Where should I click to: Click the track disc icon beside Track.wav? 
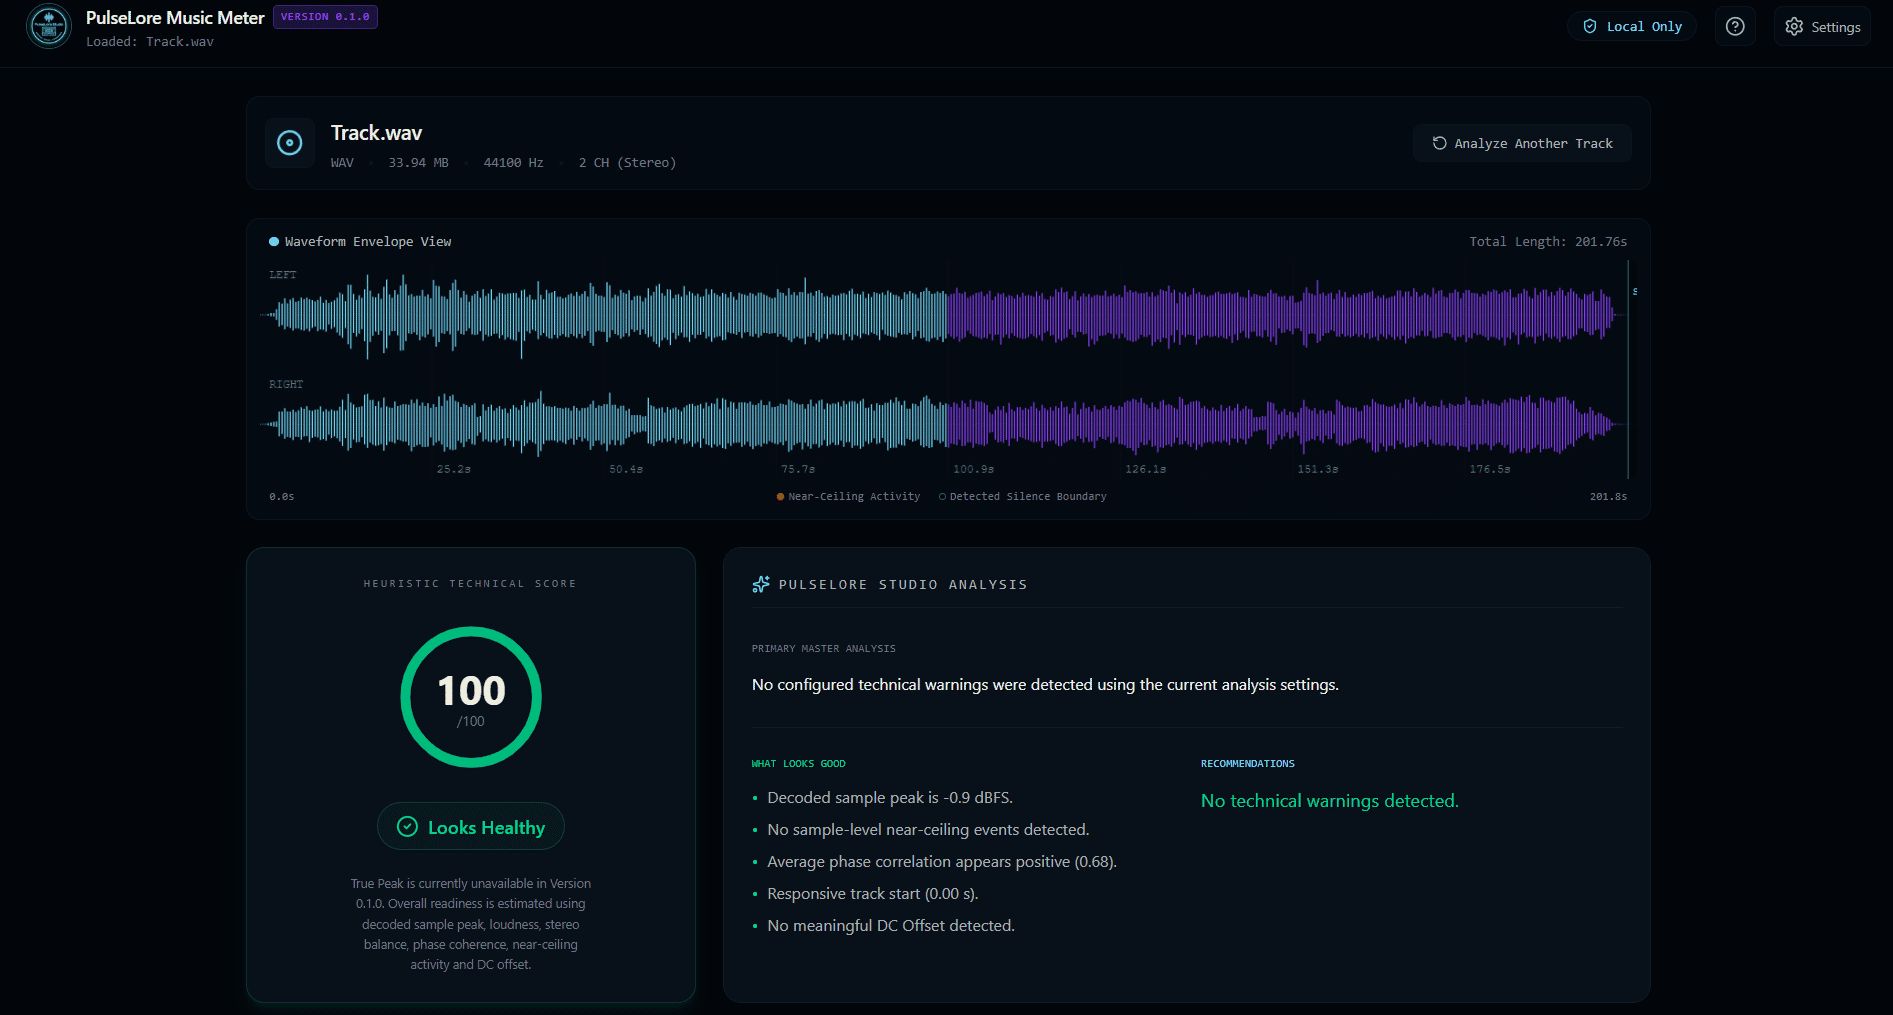pyautogui.click(x=290, y=143)
